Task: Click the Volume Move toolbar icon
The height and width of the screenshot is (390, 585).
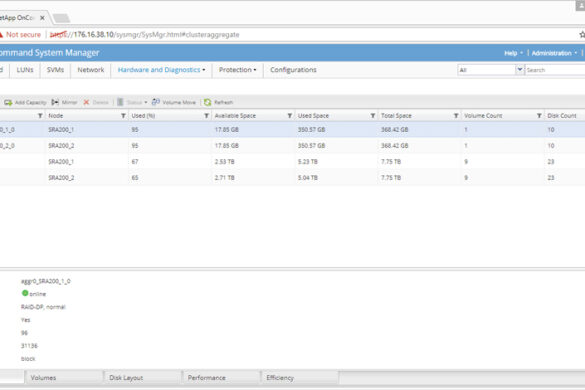Action: pyautogui.click(x=156, y=102)
